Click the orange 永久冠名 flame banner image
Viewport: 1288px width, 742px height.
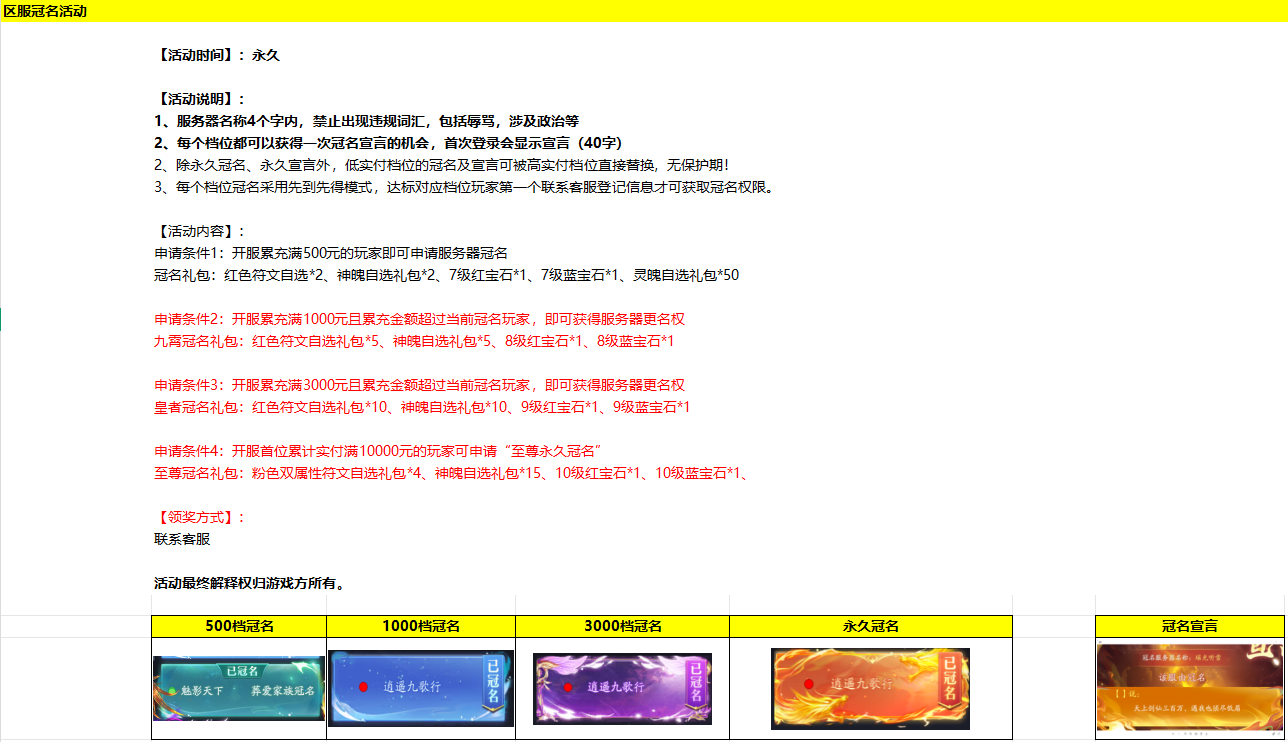pos(870,688)
